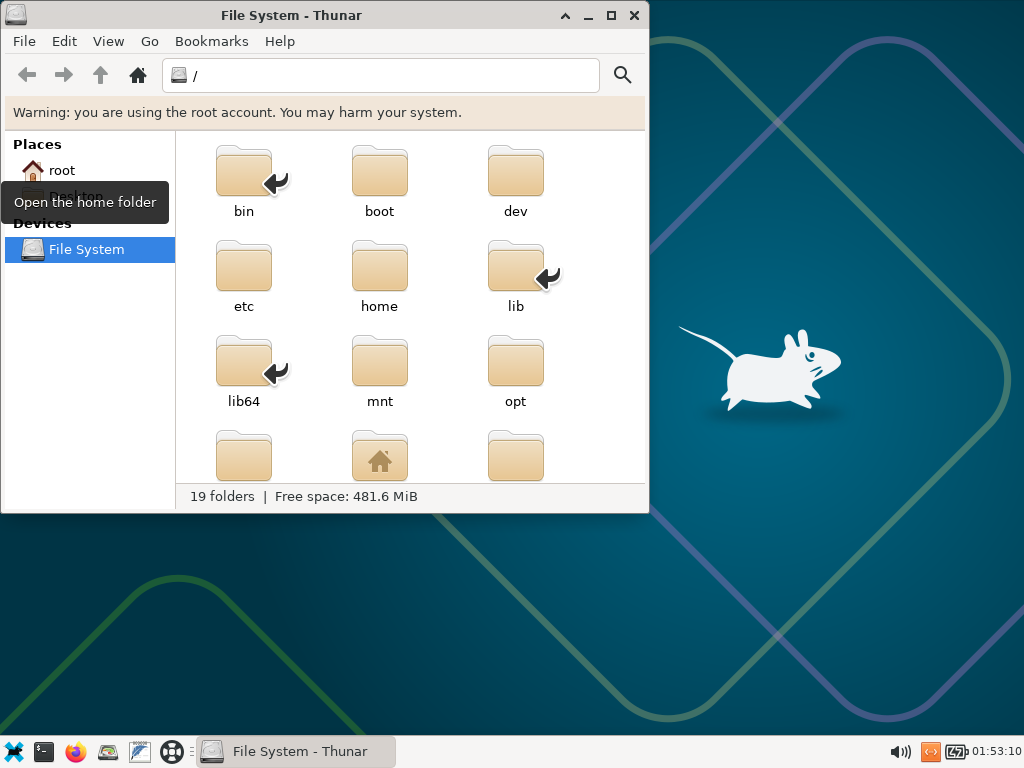The image size is (1024, 768).
Task: Open the task manager panel launcher
Action: coord(108,752)
